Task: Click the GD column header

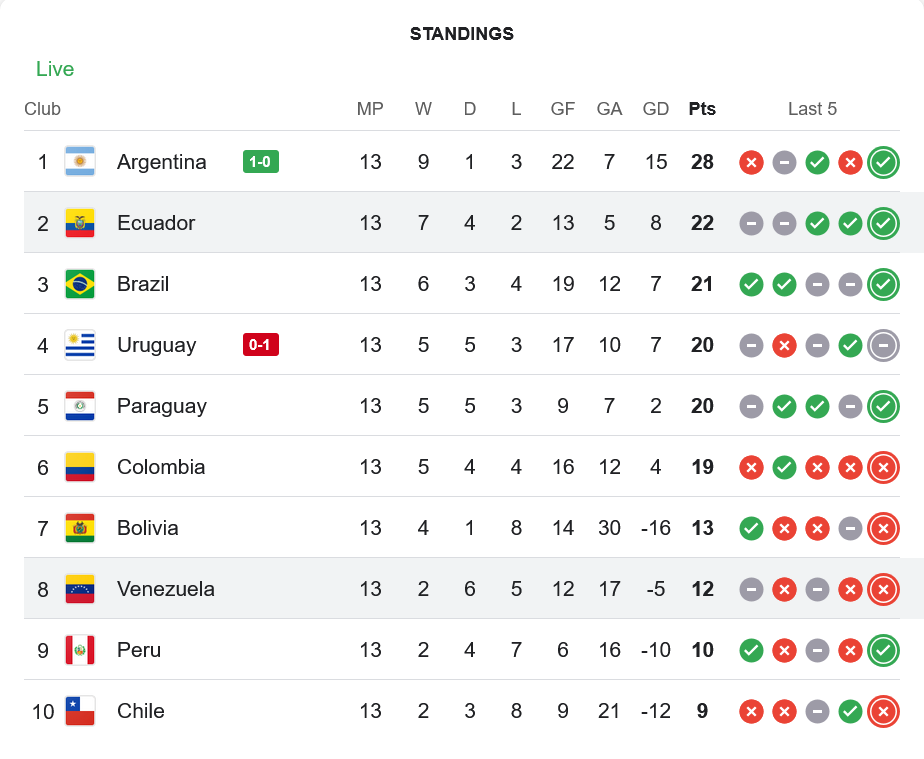Action: click(656, 109)
